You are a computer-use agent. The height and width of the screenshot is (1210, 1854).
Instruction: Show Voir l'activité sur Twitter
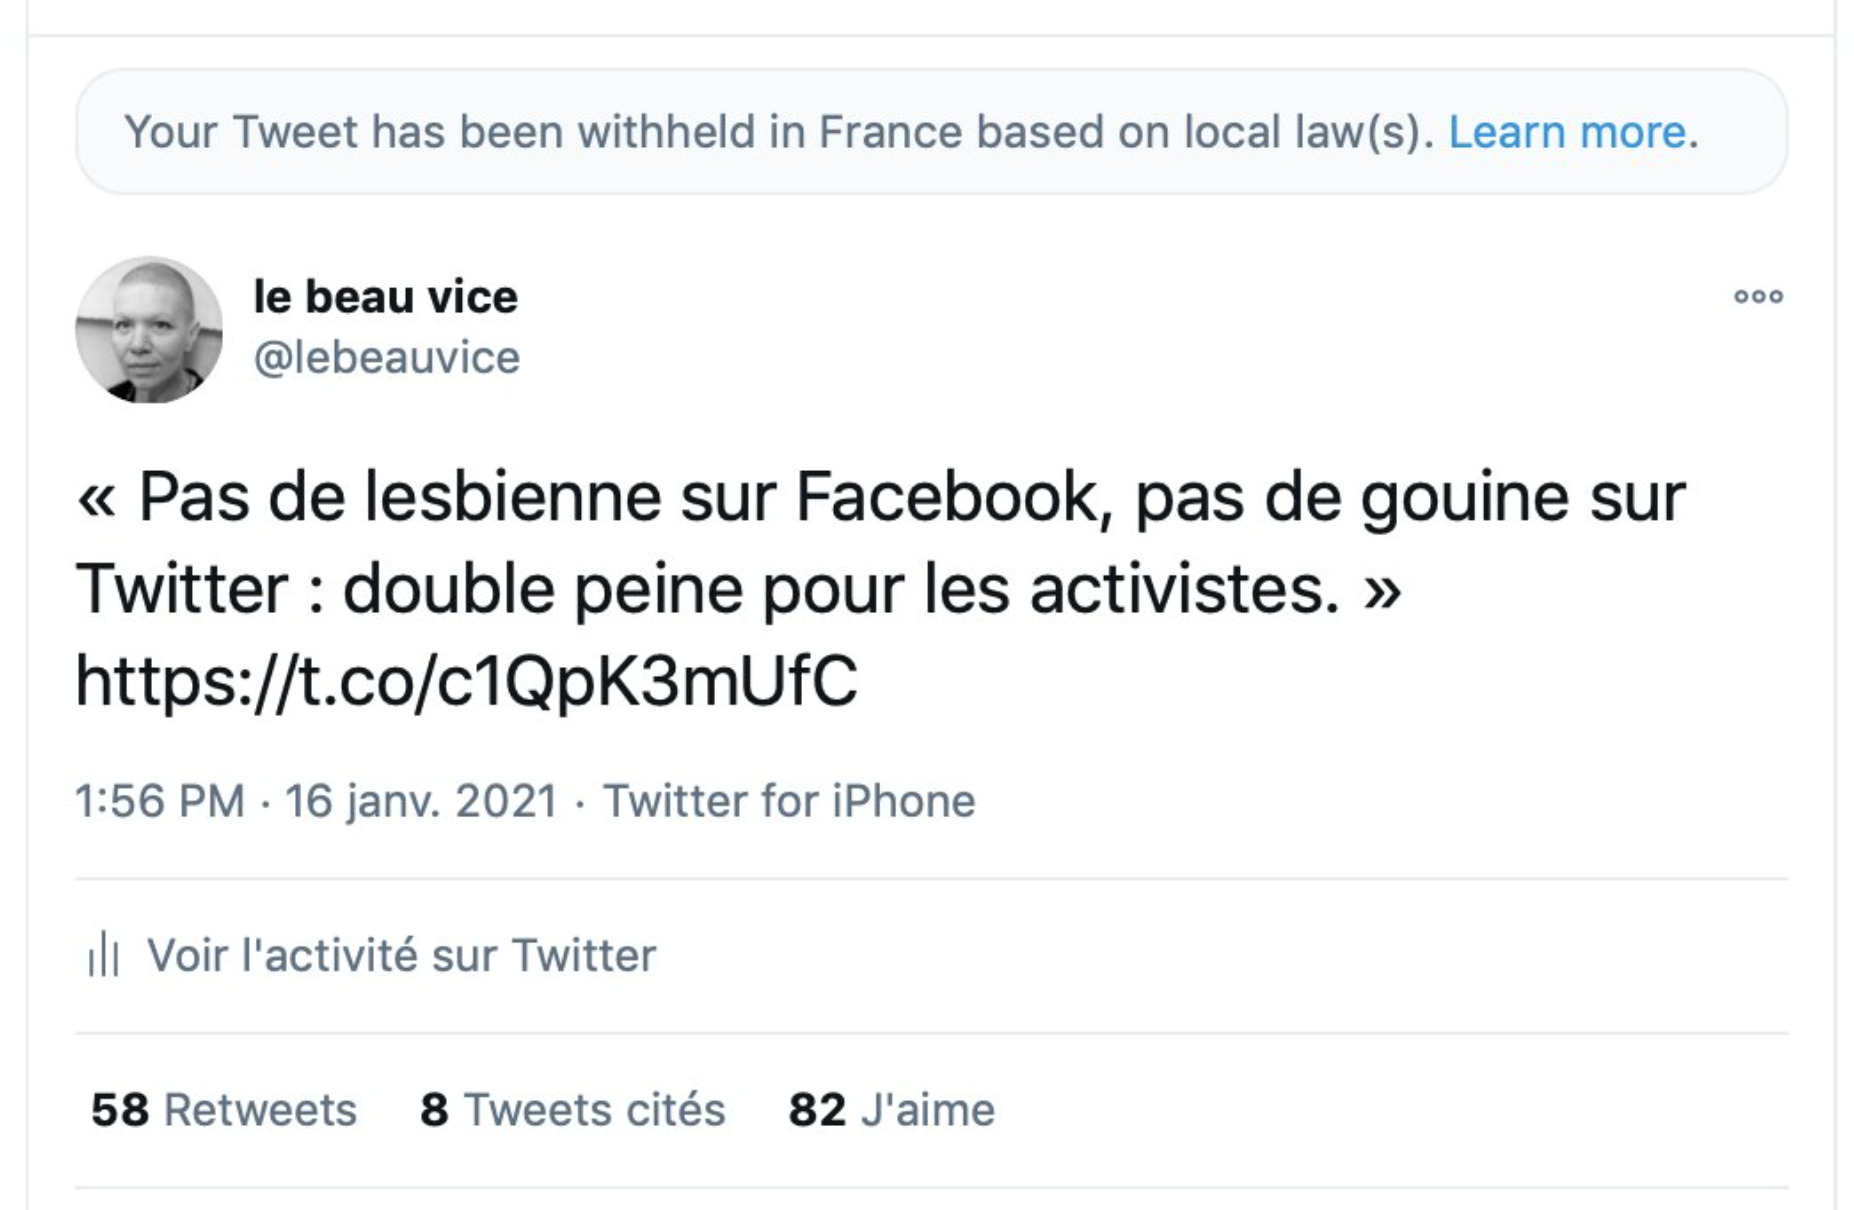coord(402,955)
